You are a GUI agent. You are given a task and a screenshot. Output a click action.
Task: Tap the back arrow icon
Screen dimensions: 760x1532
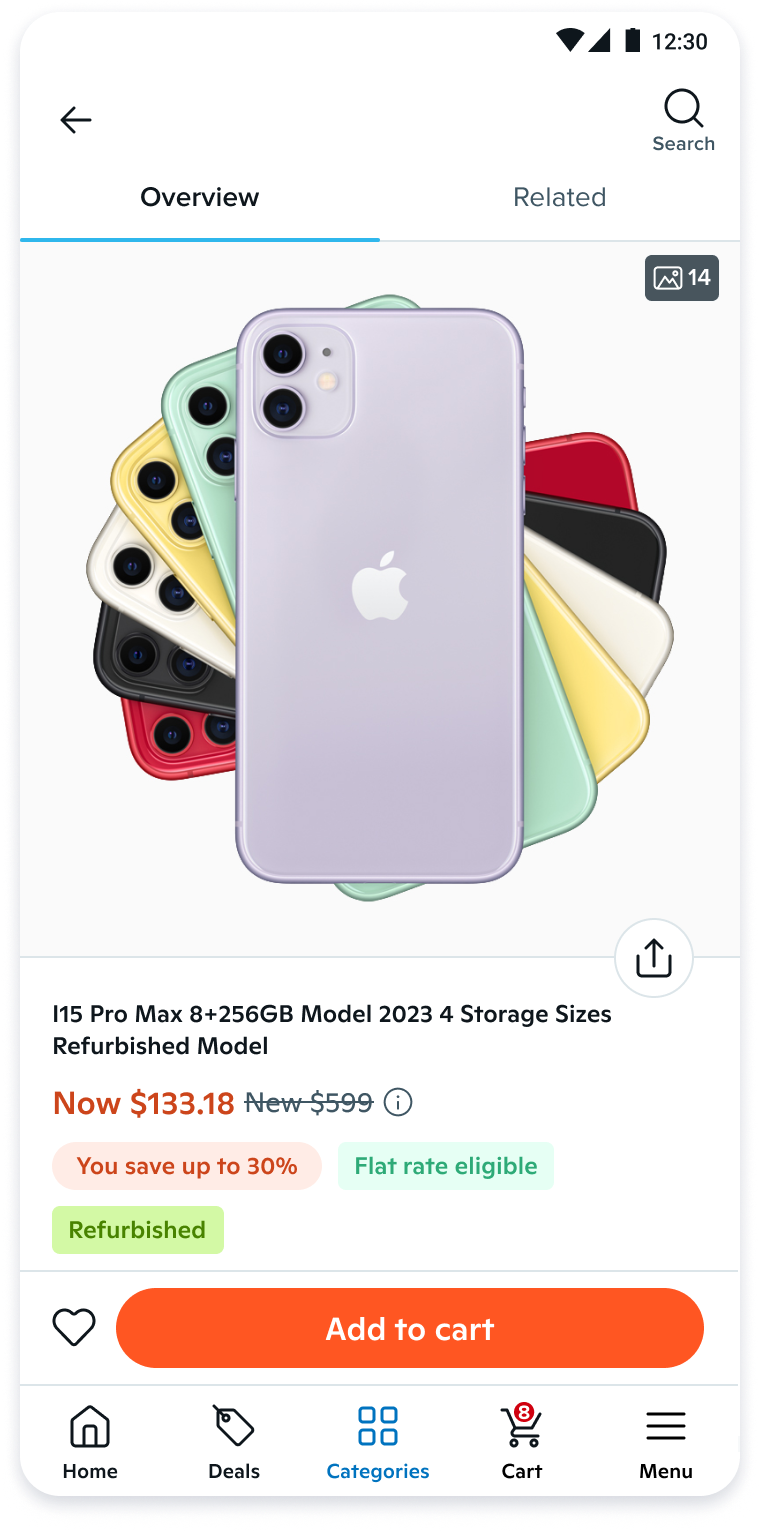click(x=76, y=121)
